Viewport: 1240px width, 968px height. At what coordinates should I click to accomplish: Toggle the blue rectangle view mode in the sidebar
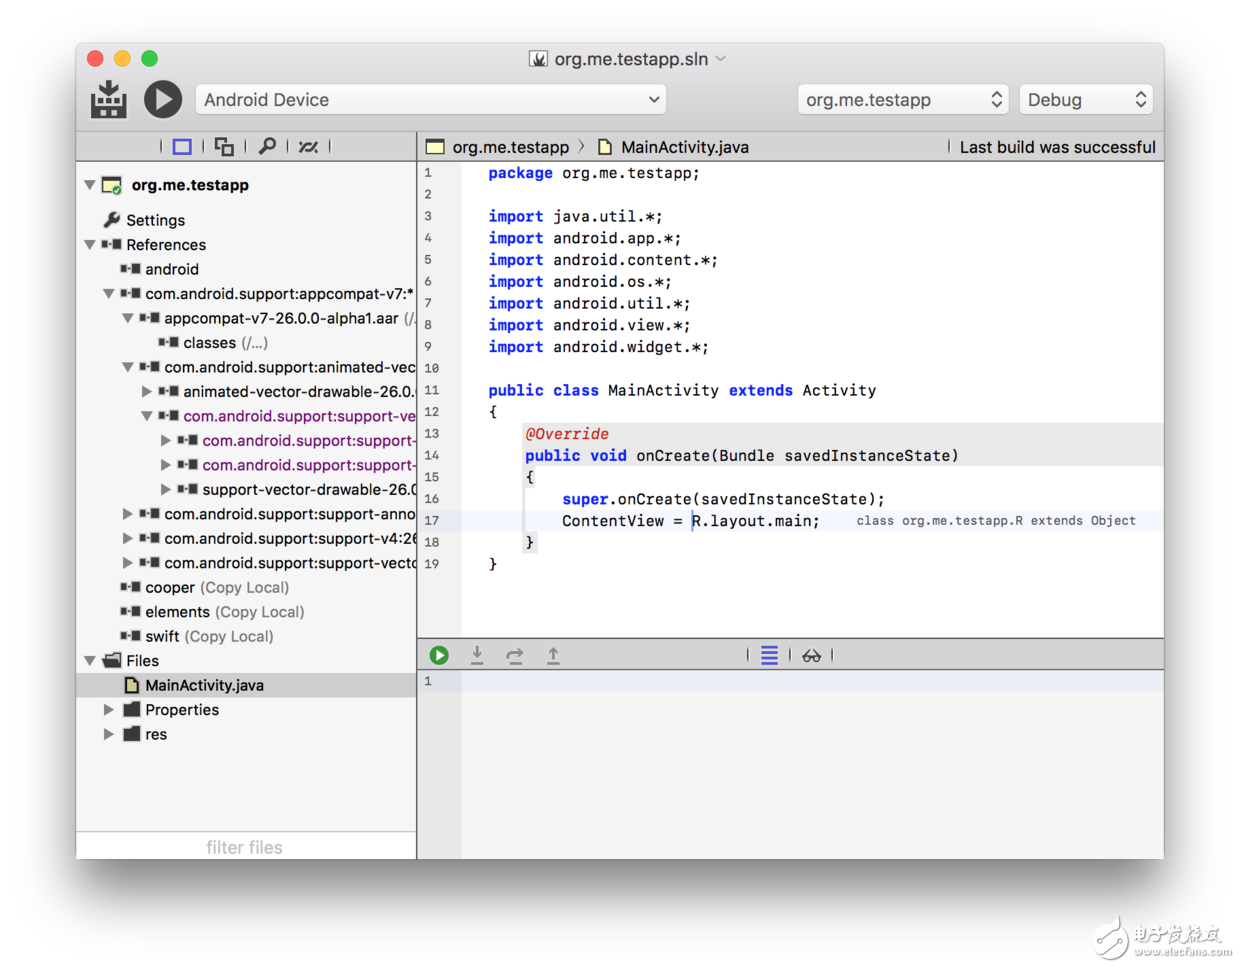182,147
